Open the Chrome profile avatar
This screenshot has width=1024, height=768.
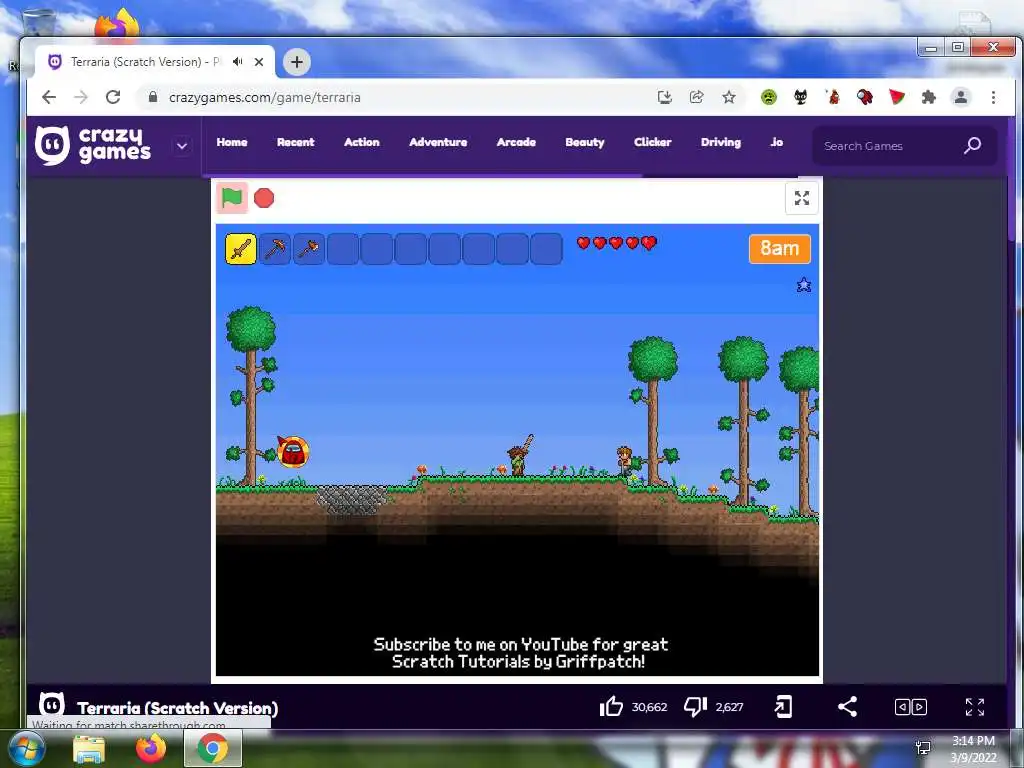point(961,97)
